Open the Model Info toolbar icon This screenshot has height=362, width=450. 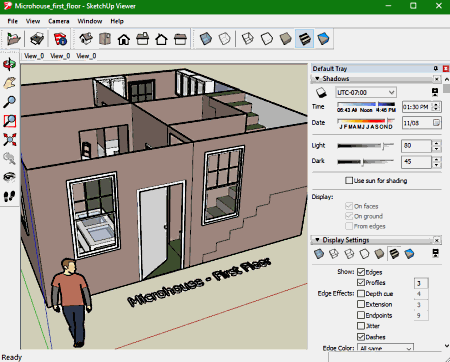pos(60,39)
